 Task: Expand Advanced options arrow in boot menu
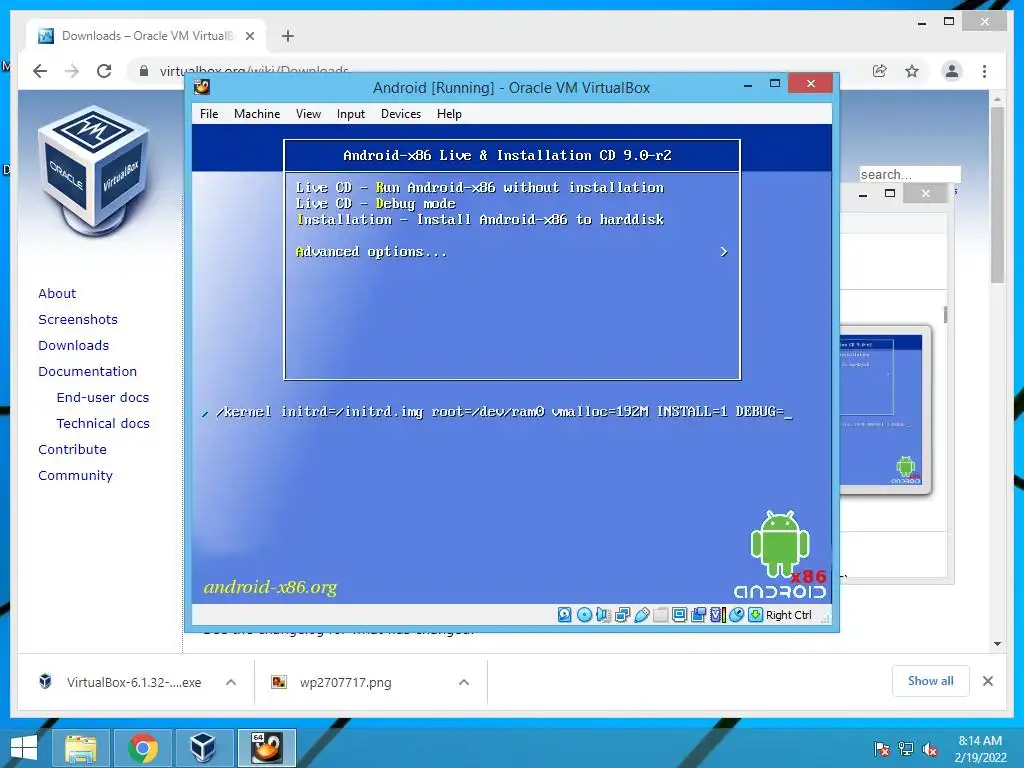pos(724,251)
